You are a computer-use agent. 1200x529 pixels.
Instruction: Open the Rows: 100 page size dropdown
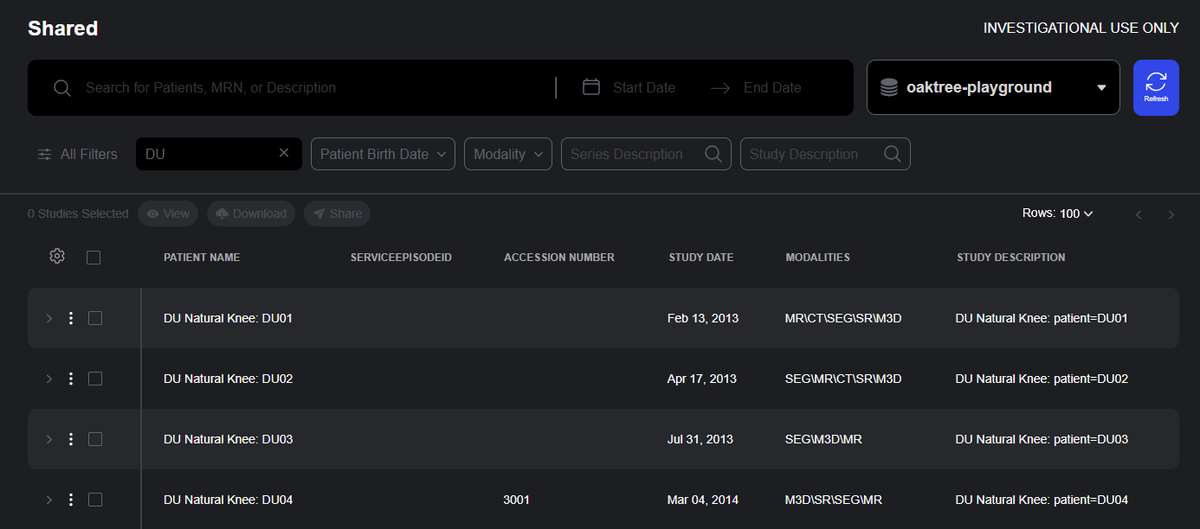pos(1057,214)
